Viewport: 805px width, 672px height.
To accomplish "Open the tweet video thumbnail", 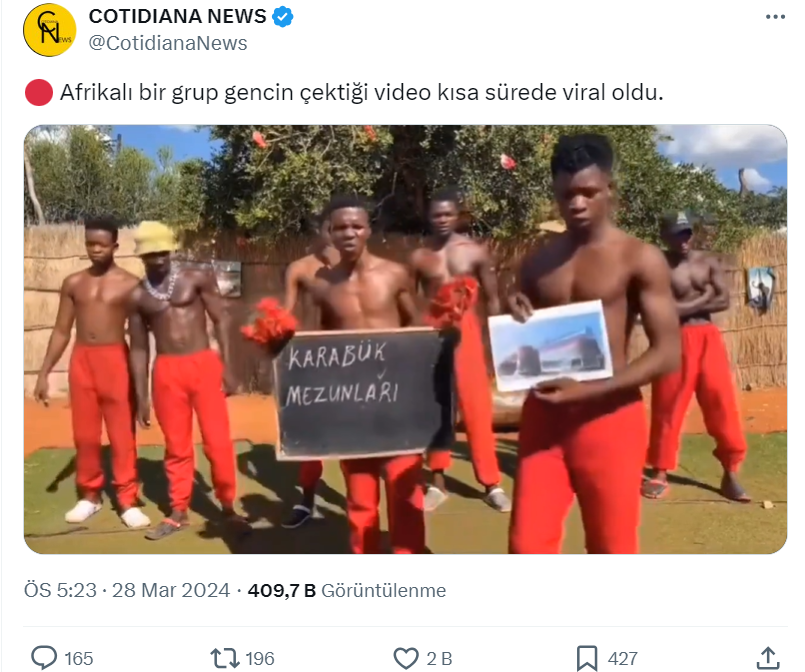I will coord(406,339).
